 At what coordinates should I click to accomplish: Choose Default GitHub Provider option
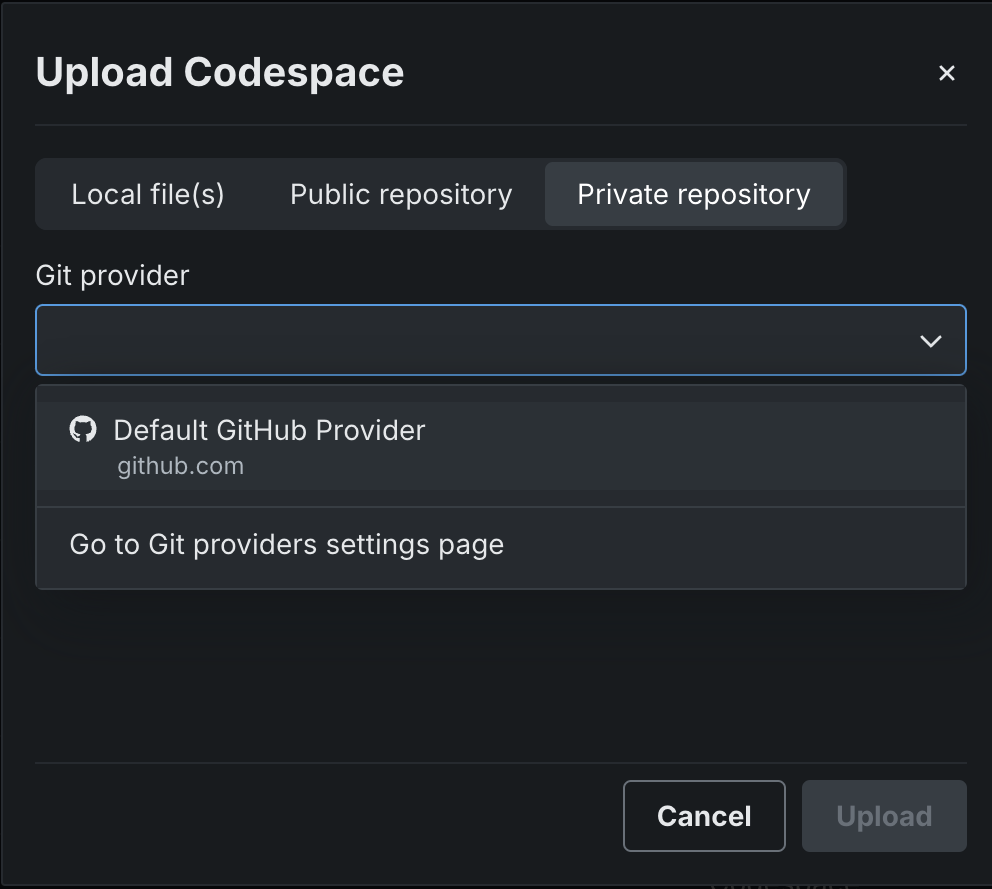pos(269,431)
